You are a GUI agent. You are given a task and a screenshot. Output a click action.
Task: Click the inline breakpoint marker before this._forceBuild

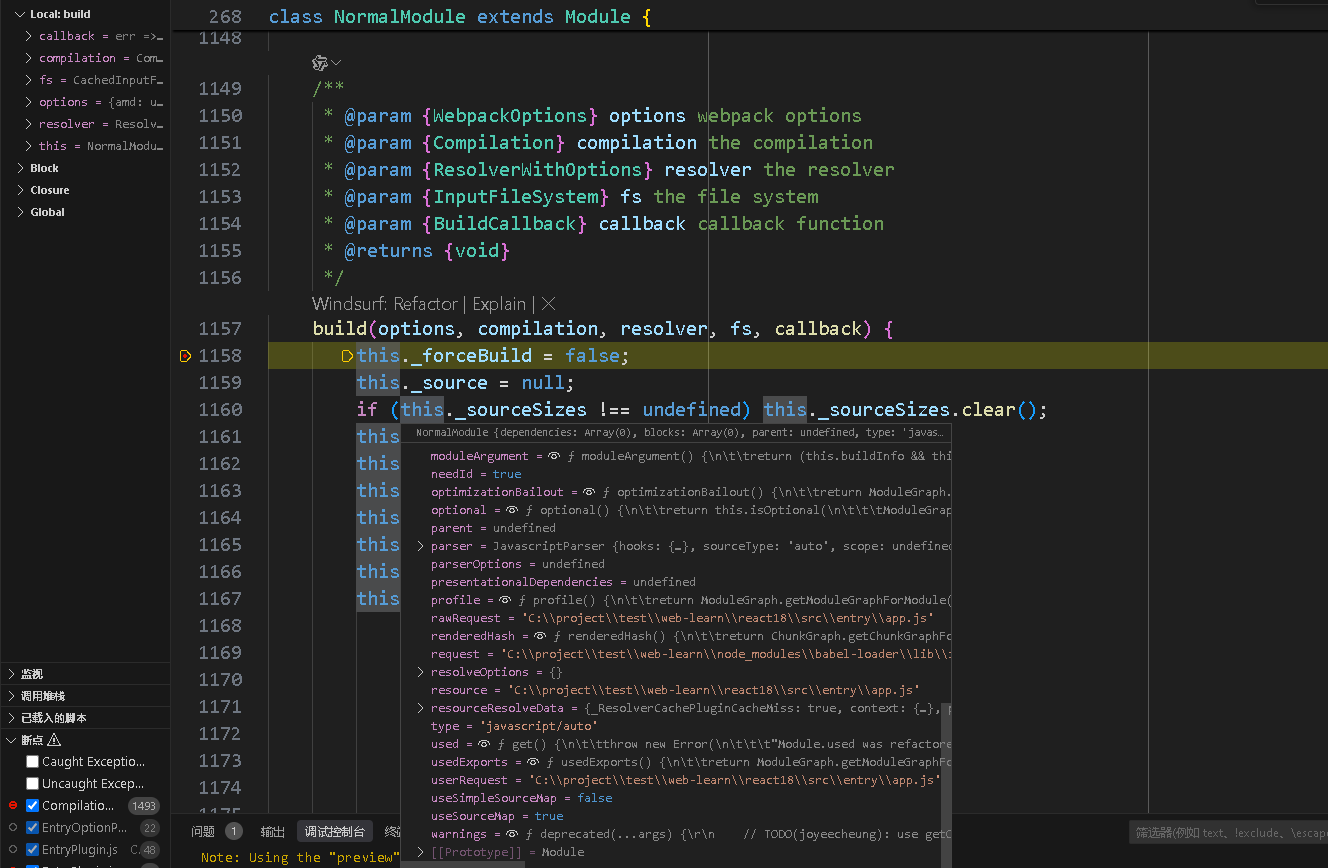click(348, 356)
